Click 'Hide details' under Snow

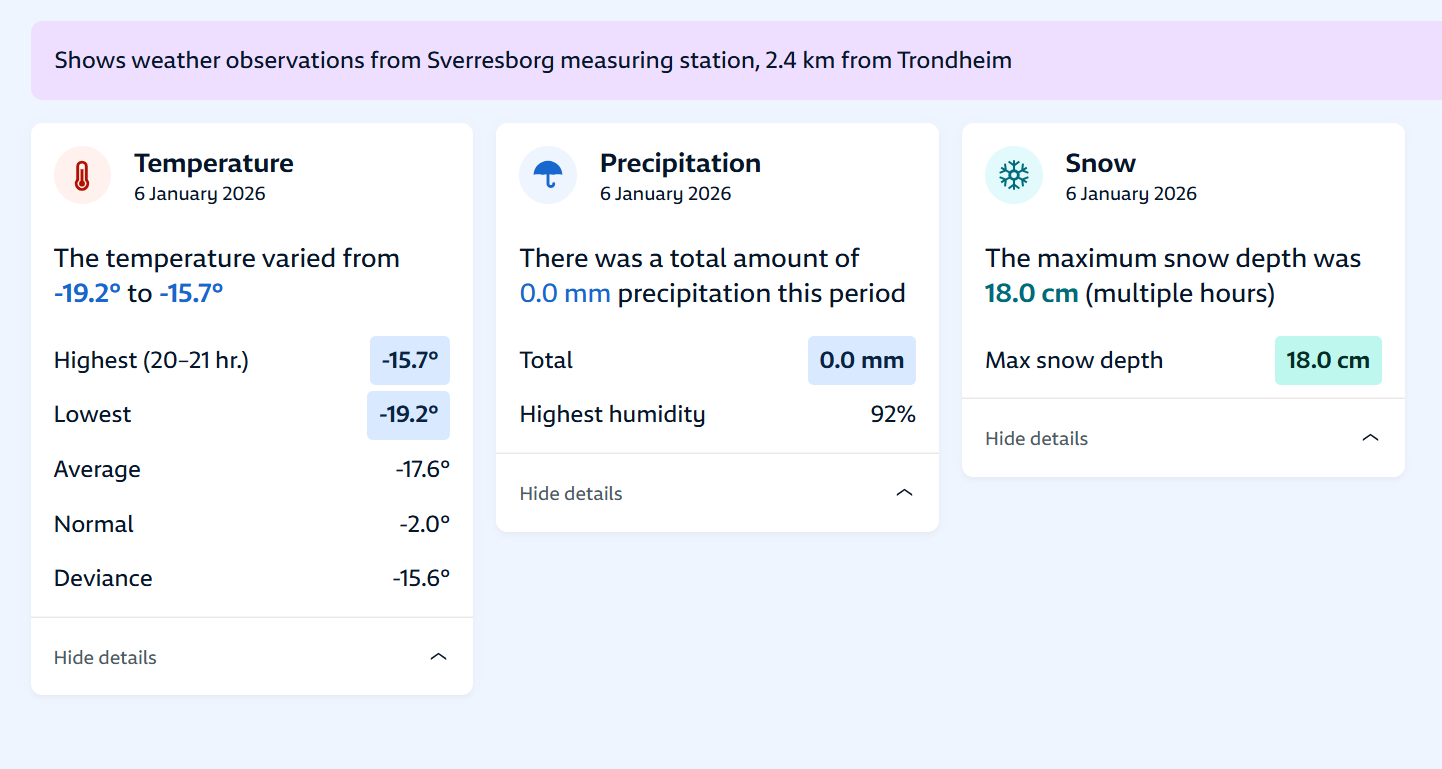(1036, 438)
